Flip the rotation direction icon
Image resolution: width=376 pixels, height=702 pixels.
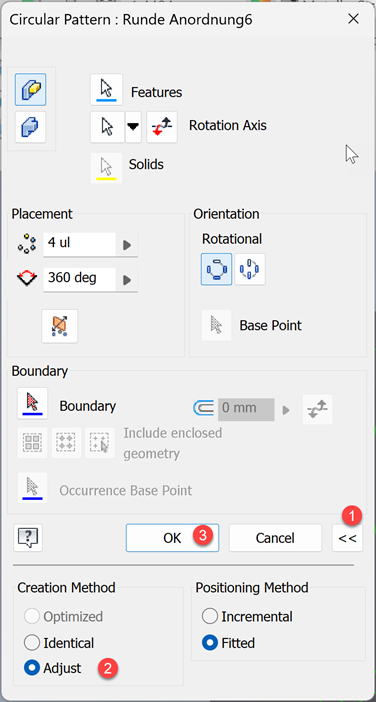click(162, 127)
